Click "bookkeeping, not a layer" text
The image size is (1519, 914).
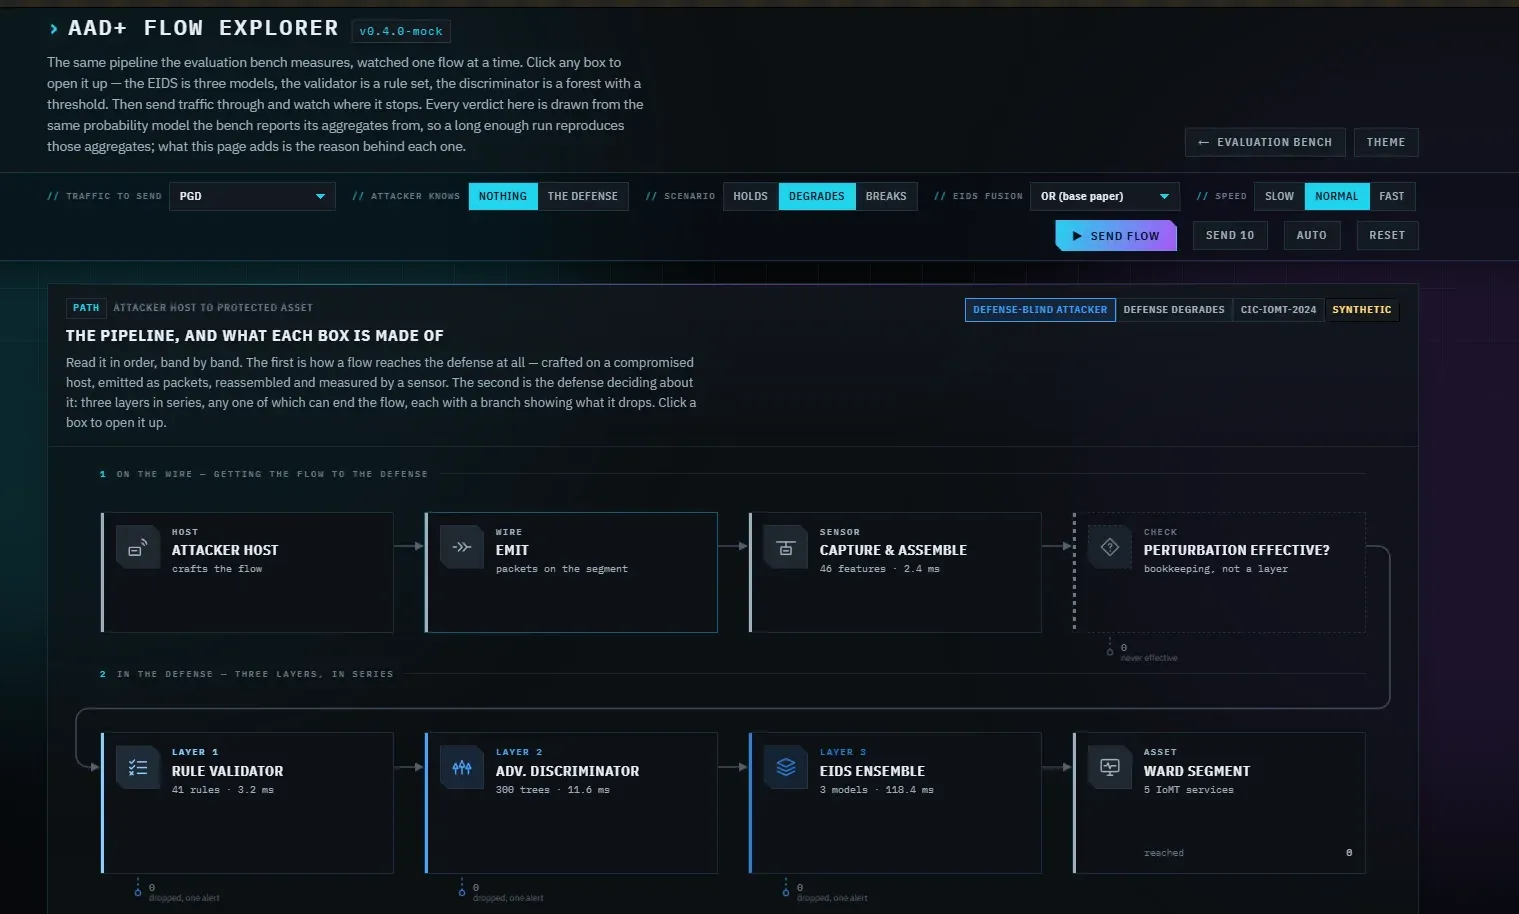[1215, 569]
